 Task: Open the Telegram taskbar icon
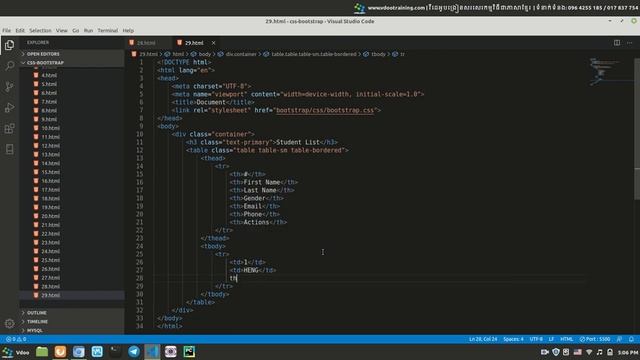coord(134,352)
